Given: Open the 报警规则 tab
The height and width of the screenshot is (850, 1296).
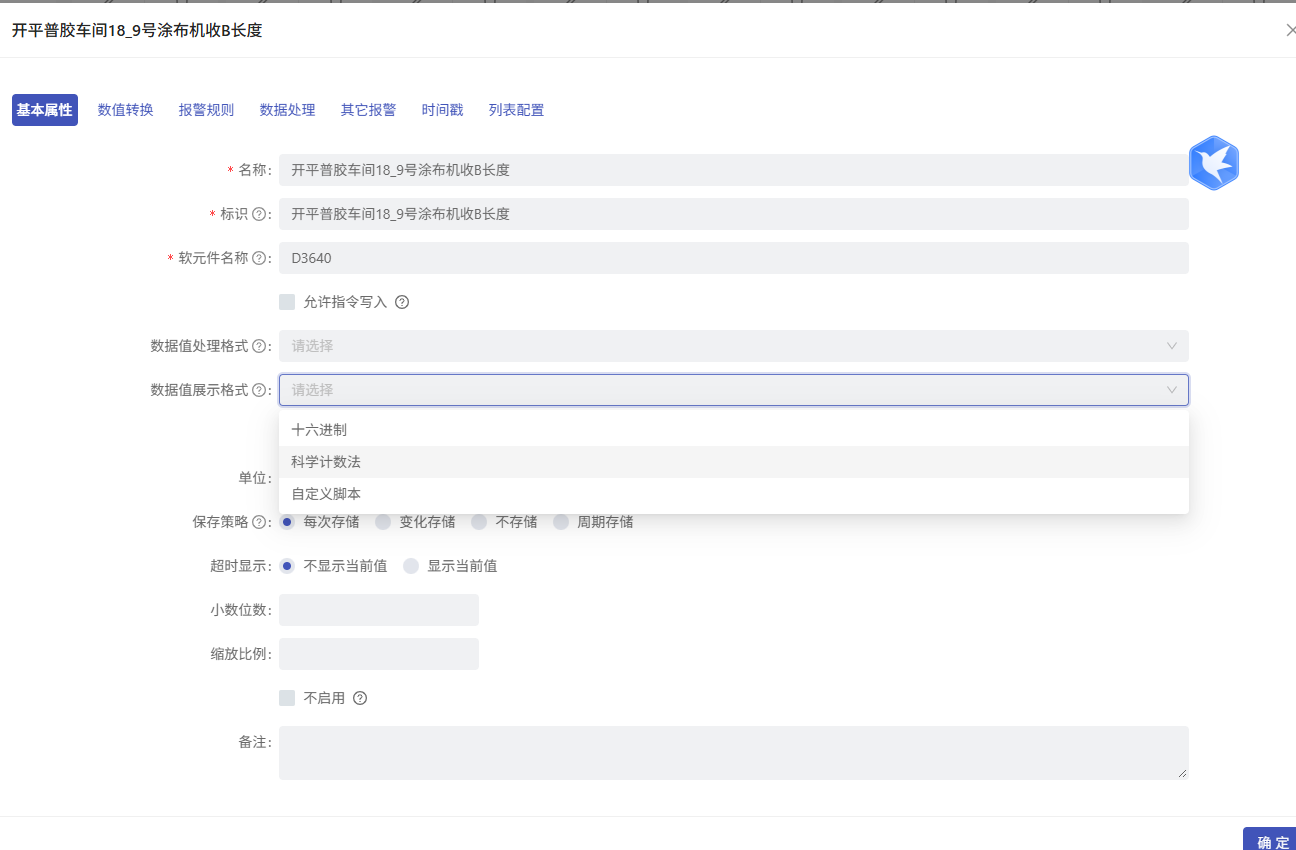Looking at the screenshot, I should click(x=207, y=110).
